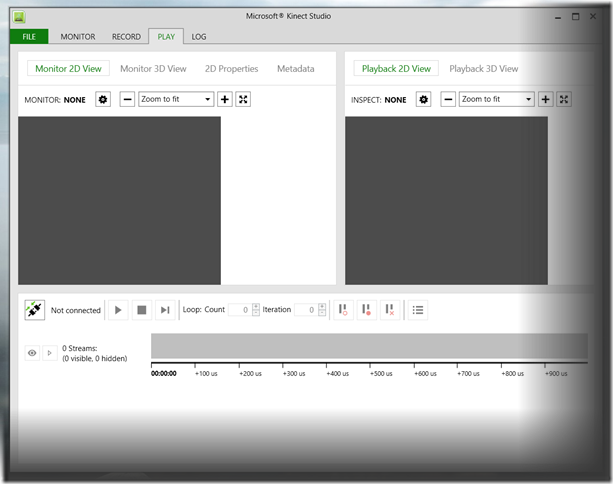
Task: Click the Kinect Studio app icon
Action: (x=19, y=17)
